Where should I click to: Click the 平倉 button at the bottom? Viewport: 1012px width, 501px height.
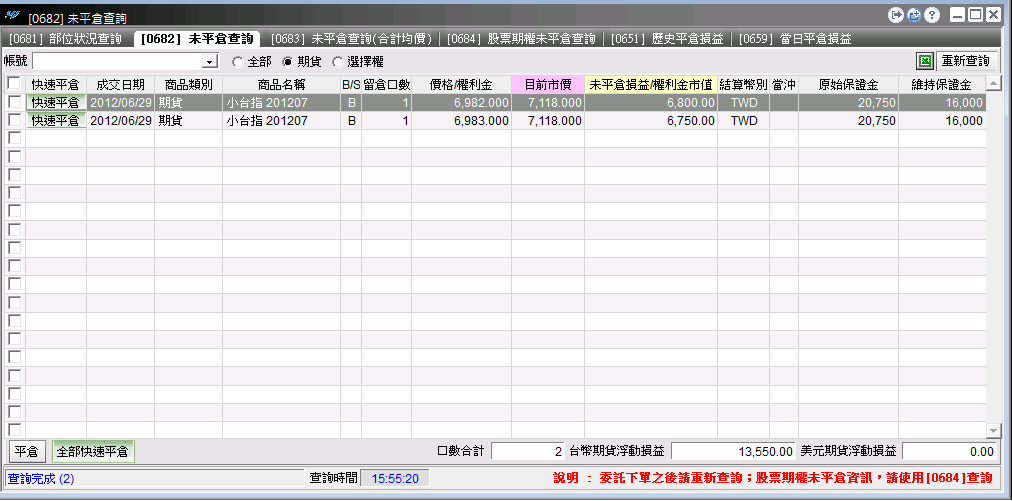(26, 452)
